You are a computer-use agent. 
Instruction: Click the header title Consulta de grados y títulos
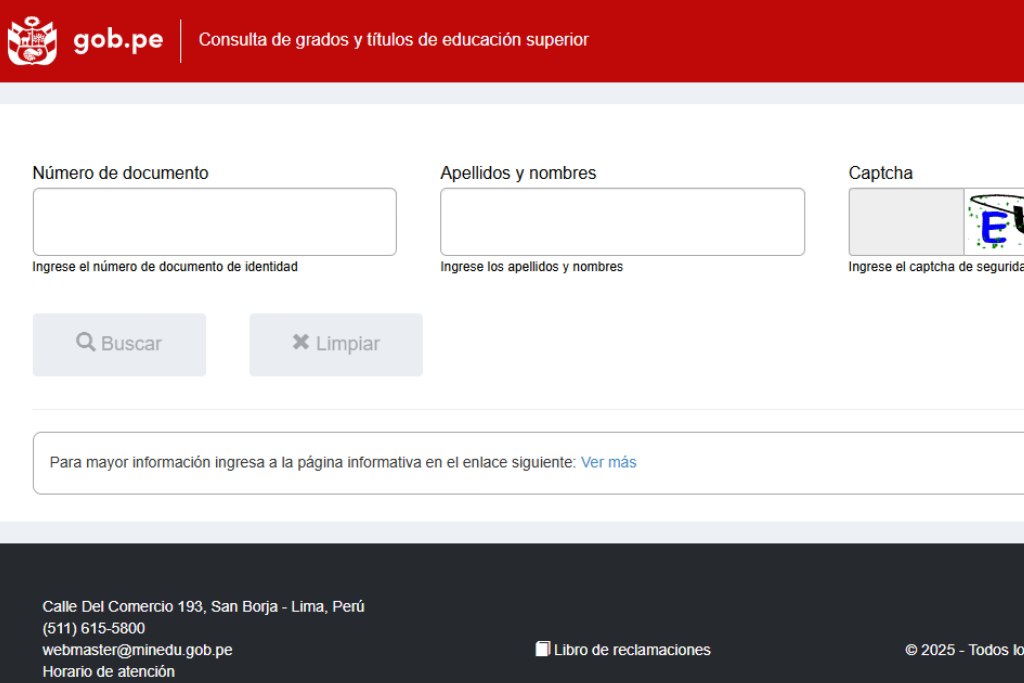point(394,40)
